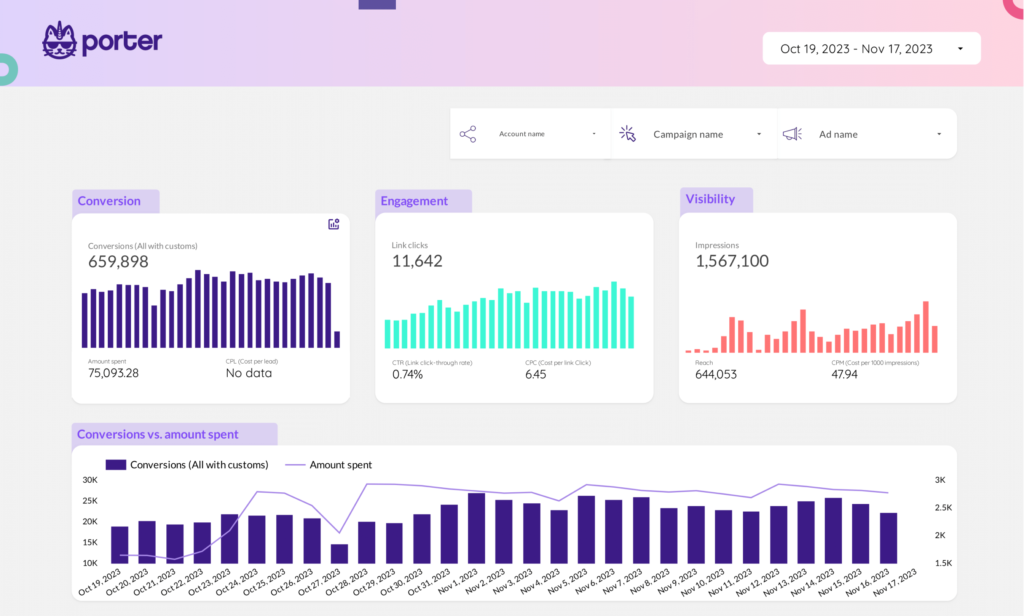Expand the Campaign name filter dropdown
This screenshot has height=616, width=1024.
759,134
